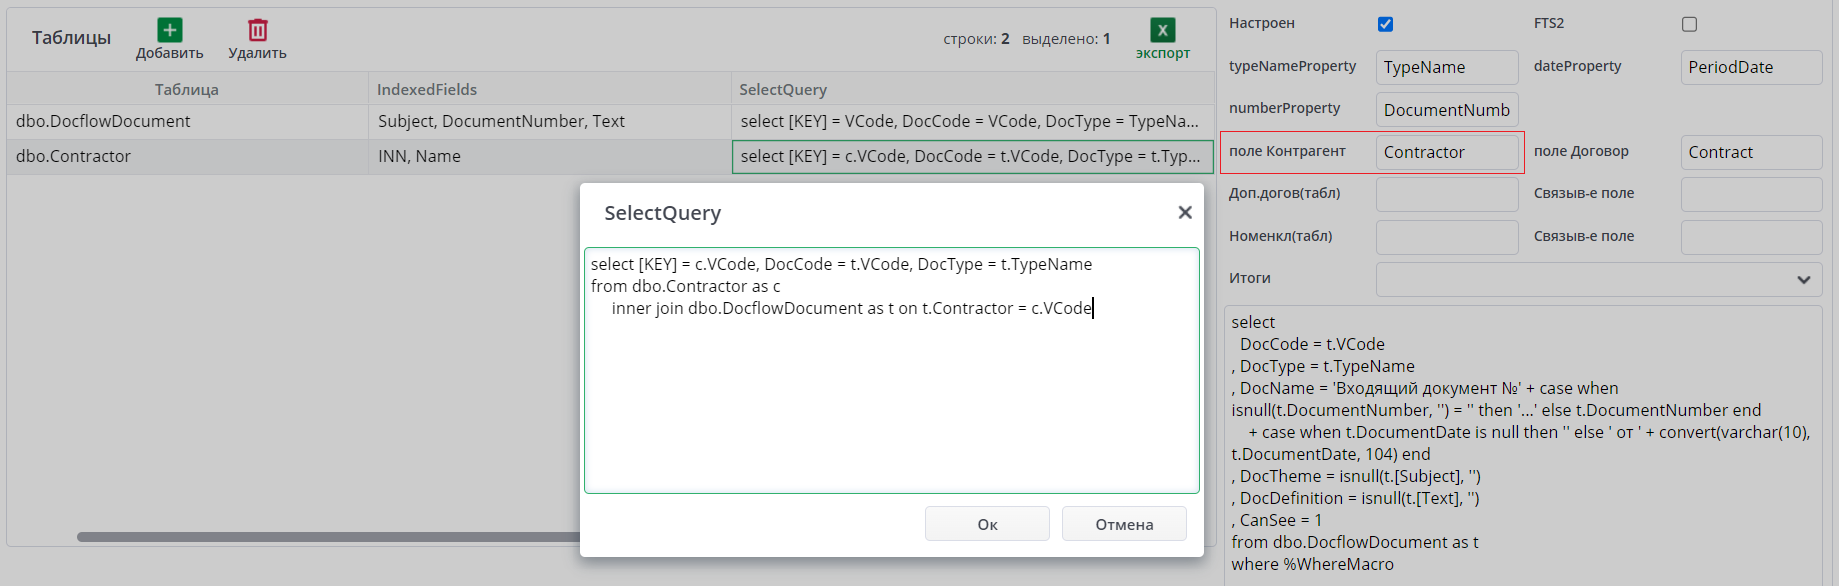The height and width of the screenshot is (586, 1839).
Task: Click the green Добавить plus icon
Action: coord(169,30)
